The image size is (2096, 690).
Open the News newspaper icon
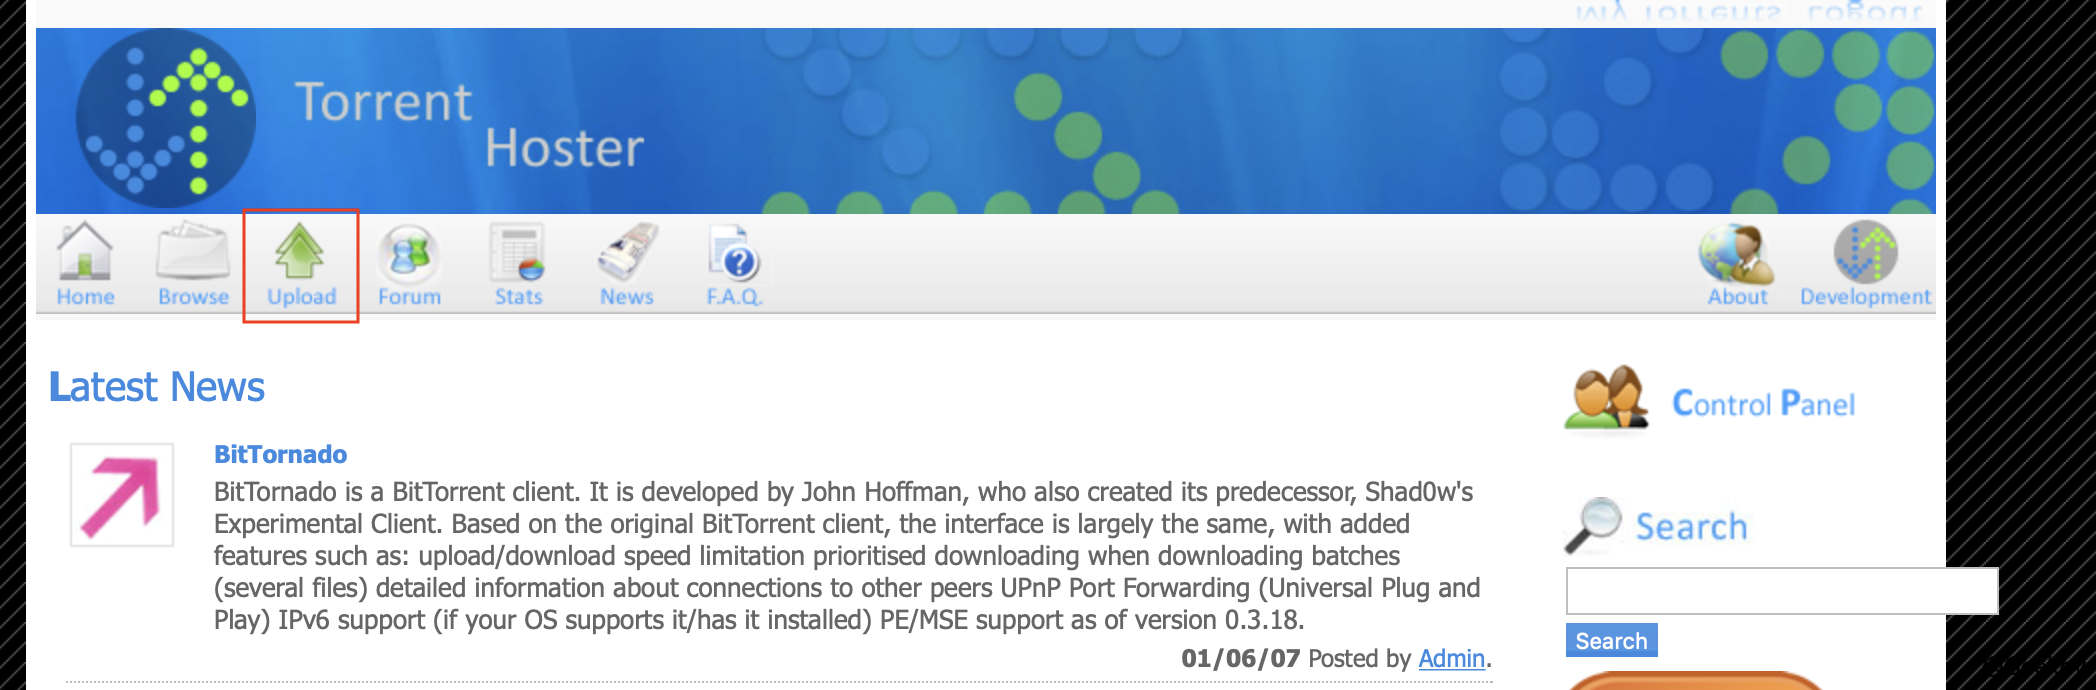tap(627, 252)
